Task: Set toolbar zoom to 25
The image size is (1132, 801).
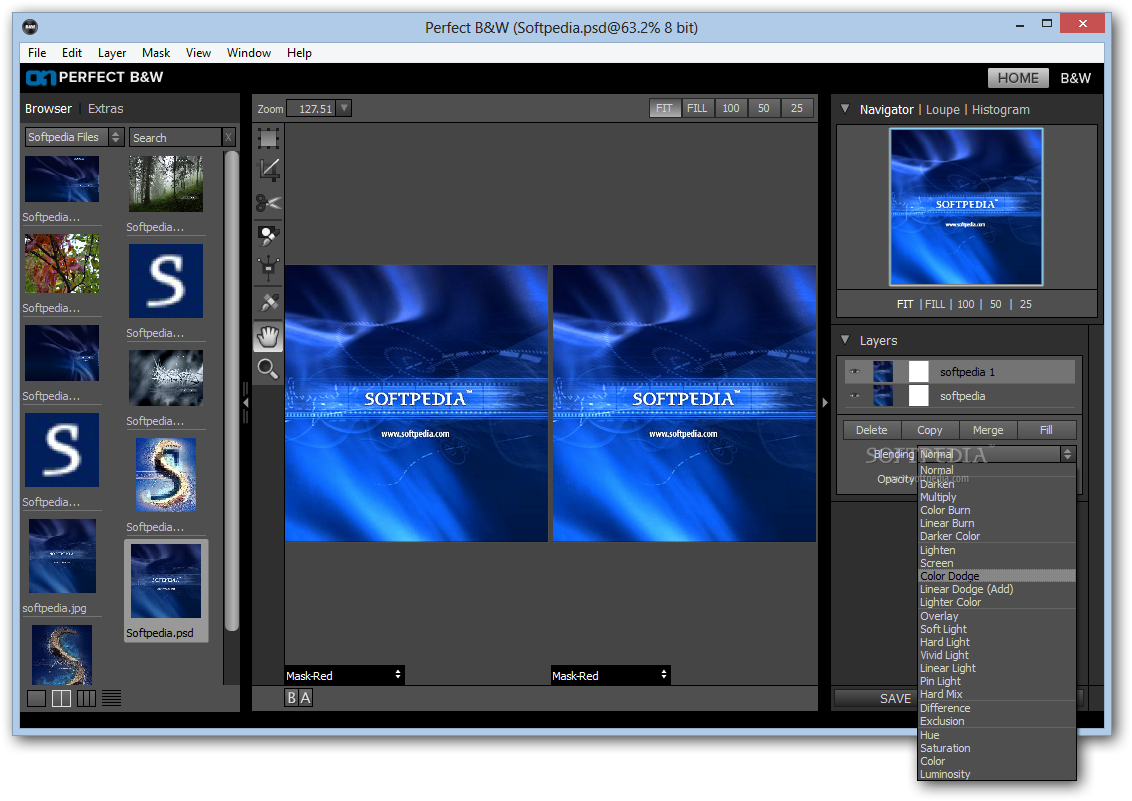Action: point(797,108)
